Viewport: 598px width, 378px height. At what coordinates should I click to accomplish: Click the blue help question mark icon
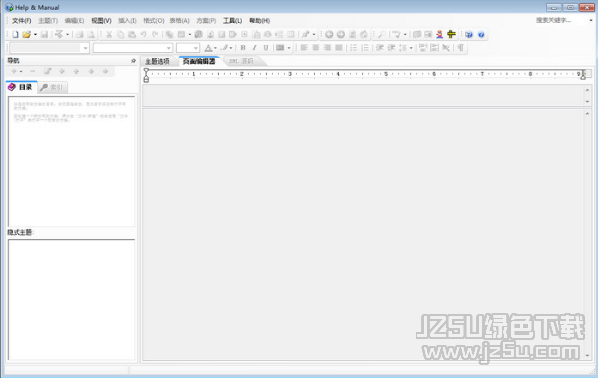(x=481, y=35)
